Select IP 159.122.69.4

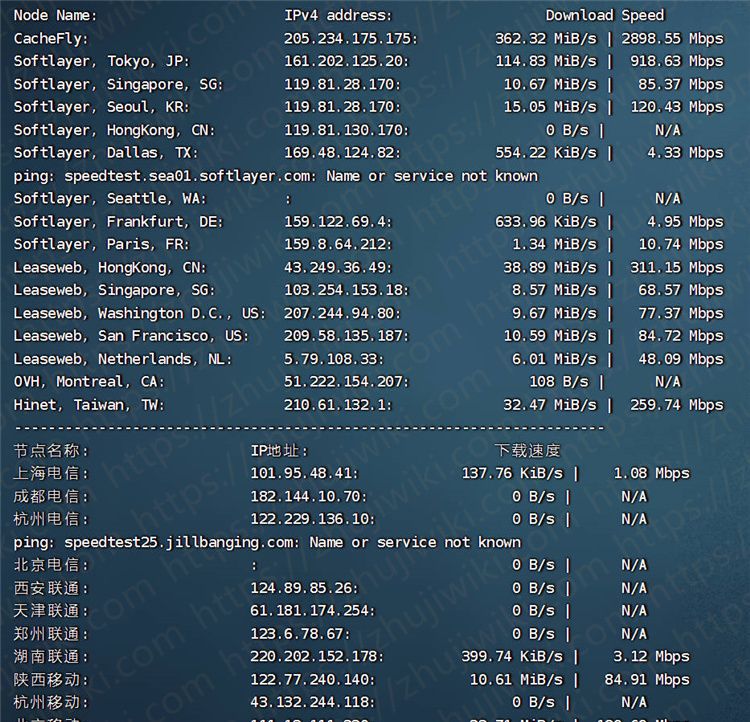coord(338,222)
